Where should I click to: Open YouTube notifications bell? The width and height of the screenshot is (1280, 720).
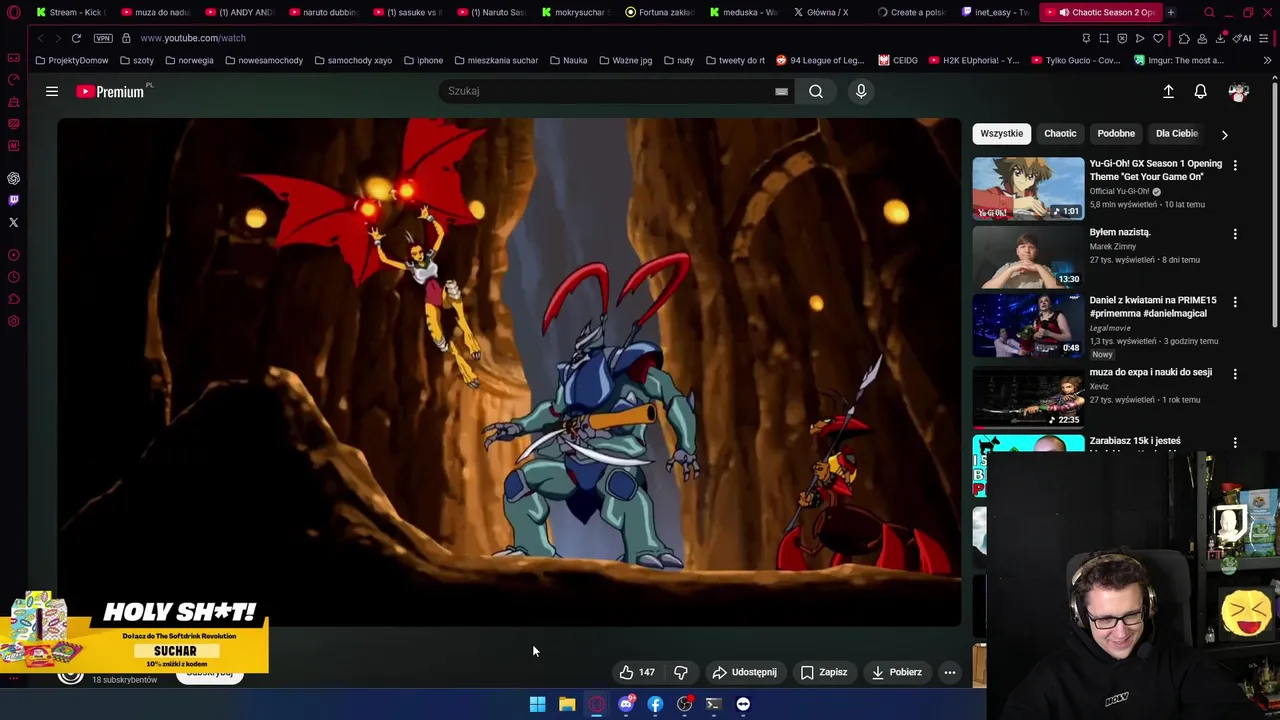click(x=1201, y=91)
